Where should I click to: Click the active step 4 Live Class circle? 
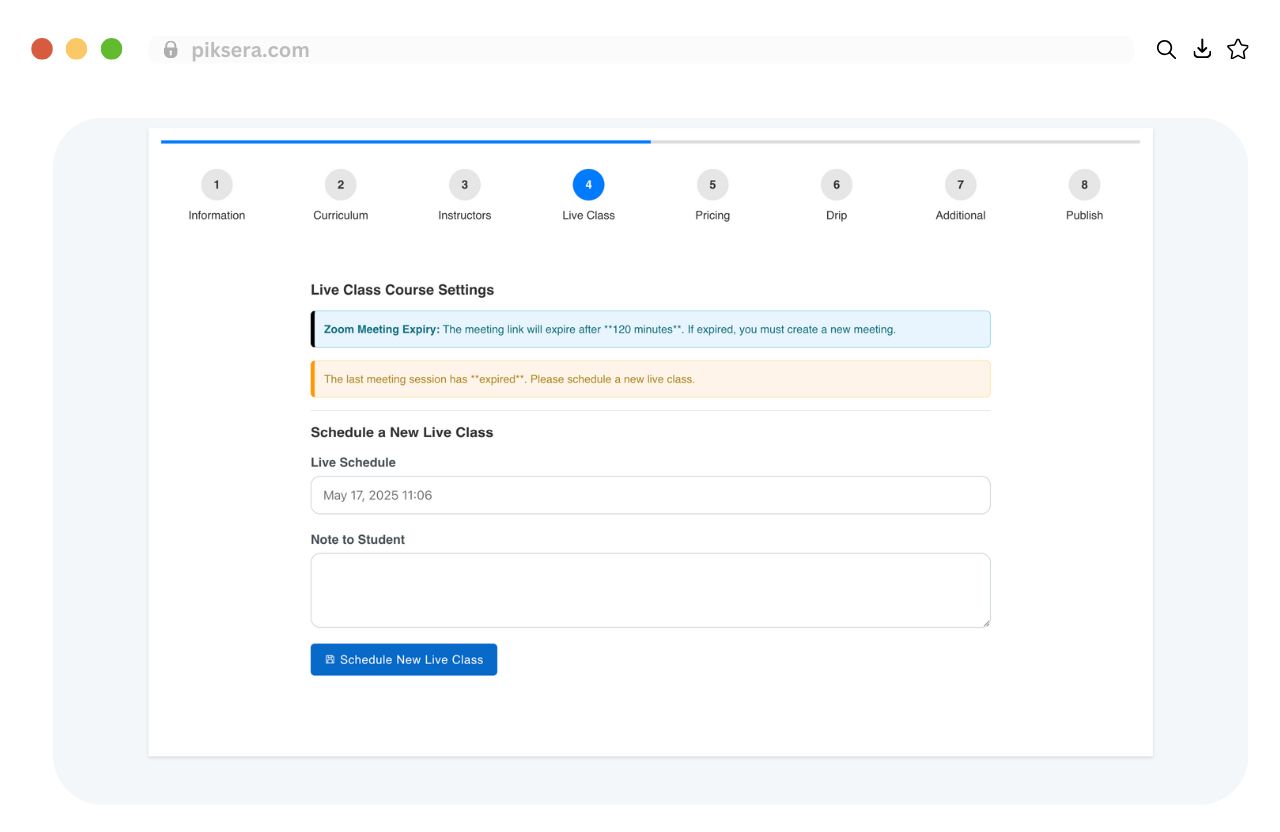pyautogui.click(x=589, y=185)
